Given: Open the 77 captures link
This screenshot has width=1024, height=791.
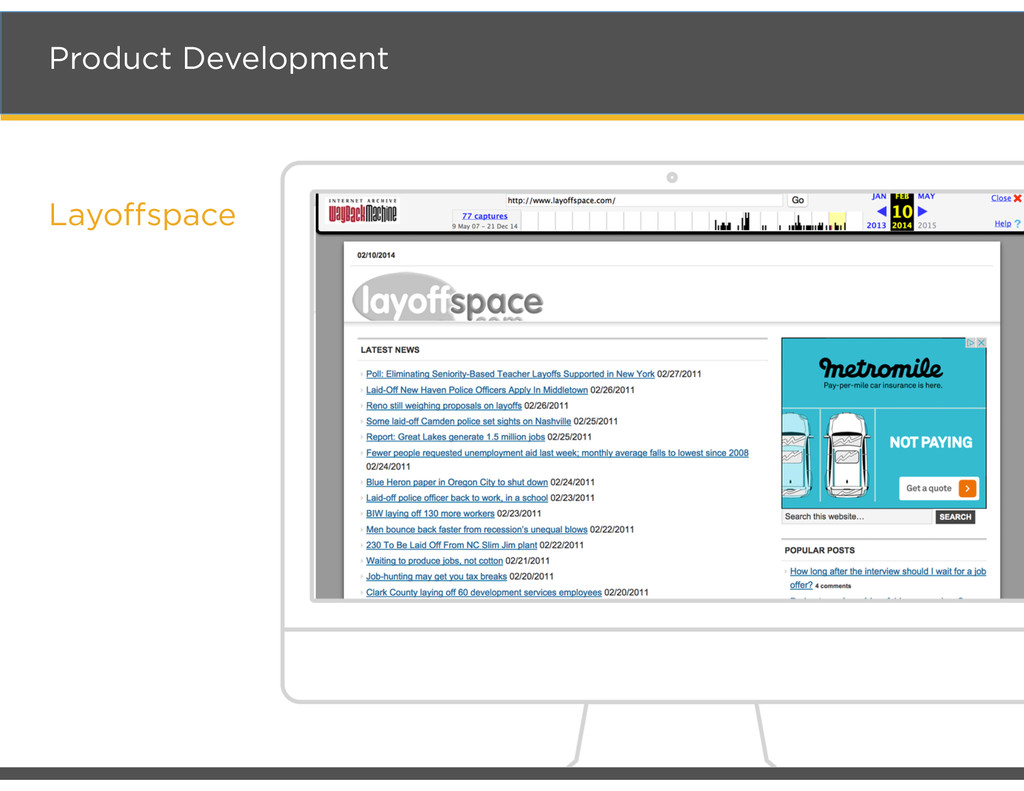Looking at the screenshot, I should 485,216.
